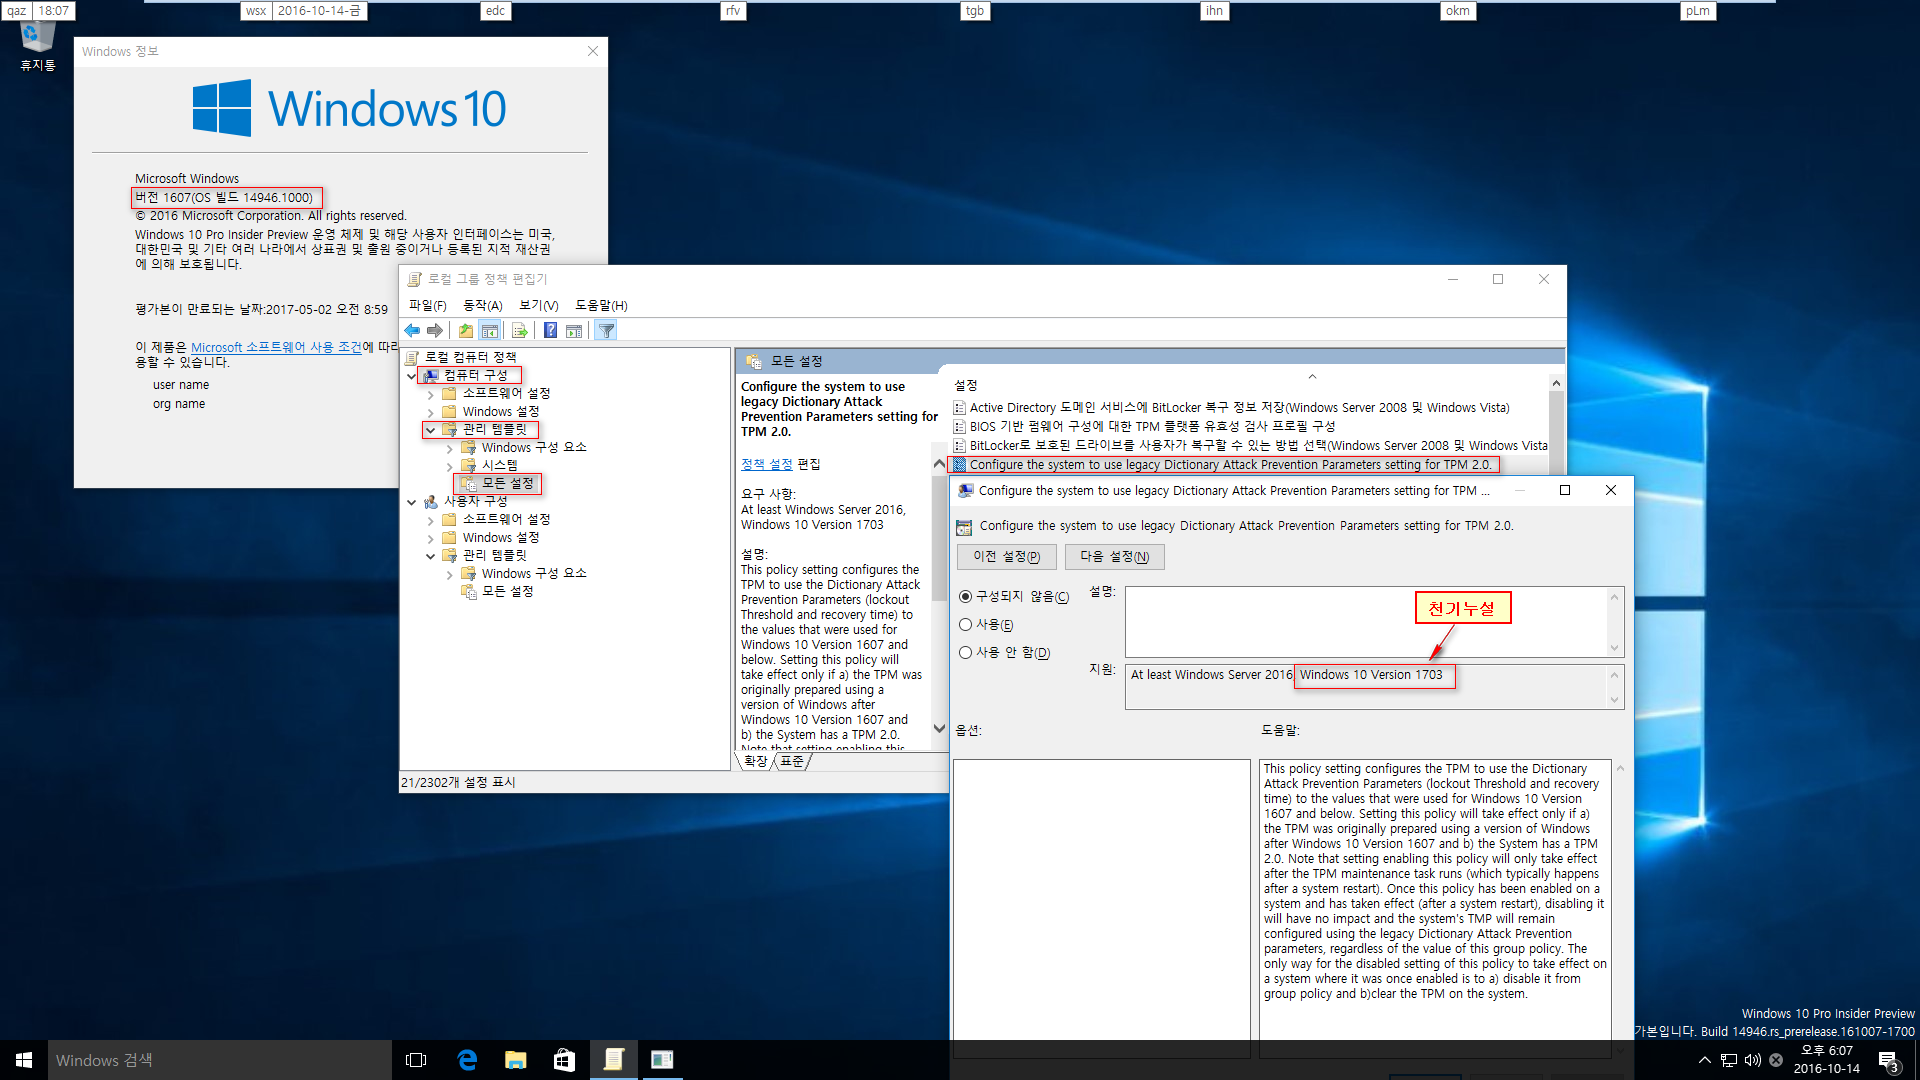Screen dimensions: 1920x1080
Task: Open the Windows Start button
Action: click(24, 1060)
